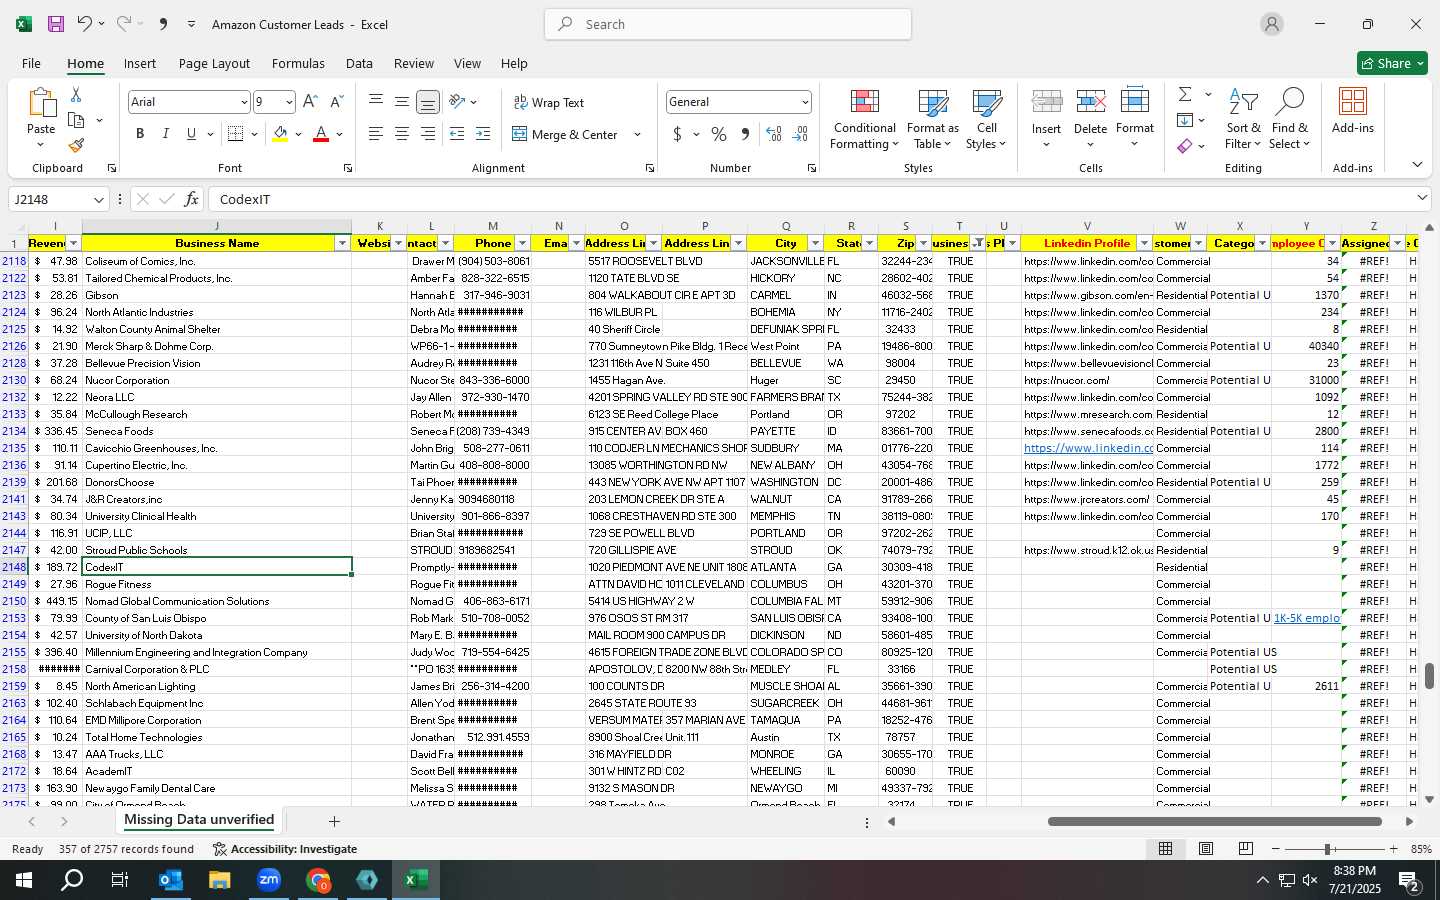The width and height of the screenshot is (1440, 900).
Task: Toggle right horizontal alignment
Action: pos(427,134)
